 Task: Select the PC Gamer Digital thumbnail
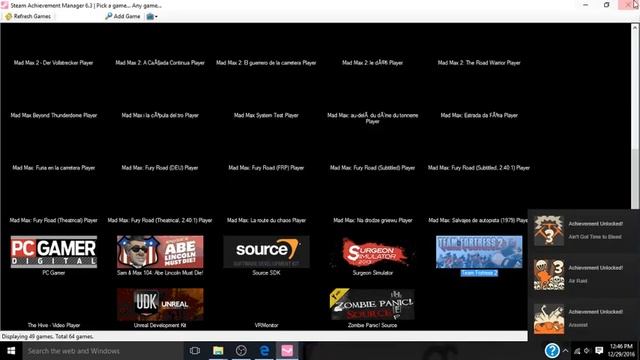54,252
